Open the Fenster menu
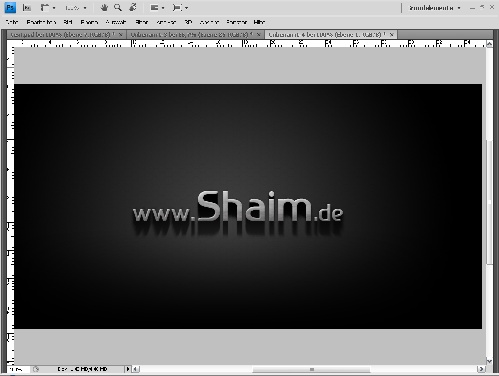The height and width of the screenshot is (376, 499). pyautogui.click(x=236, y=22)
